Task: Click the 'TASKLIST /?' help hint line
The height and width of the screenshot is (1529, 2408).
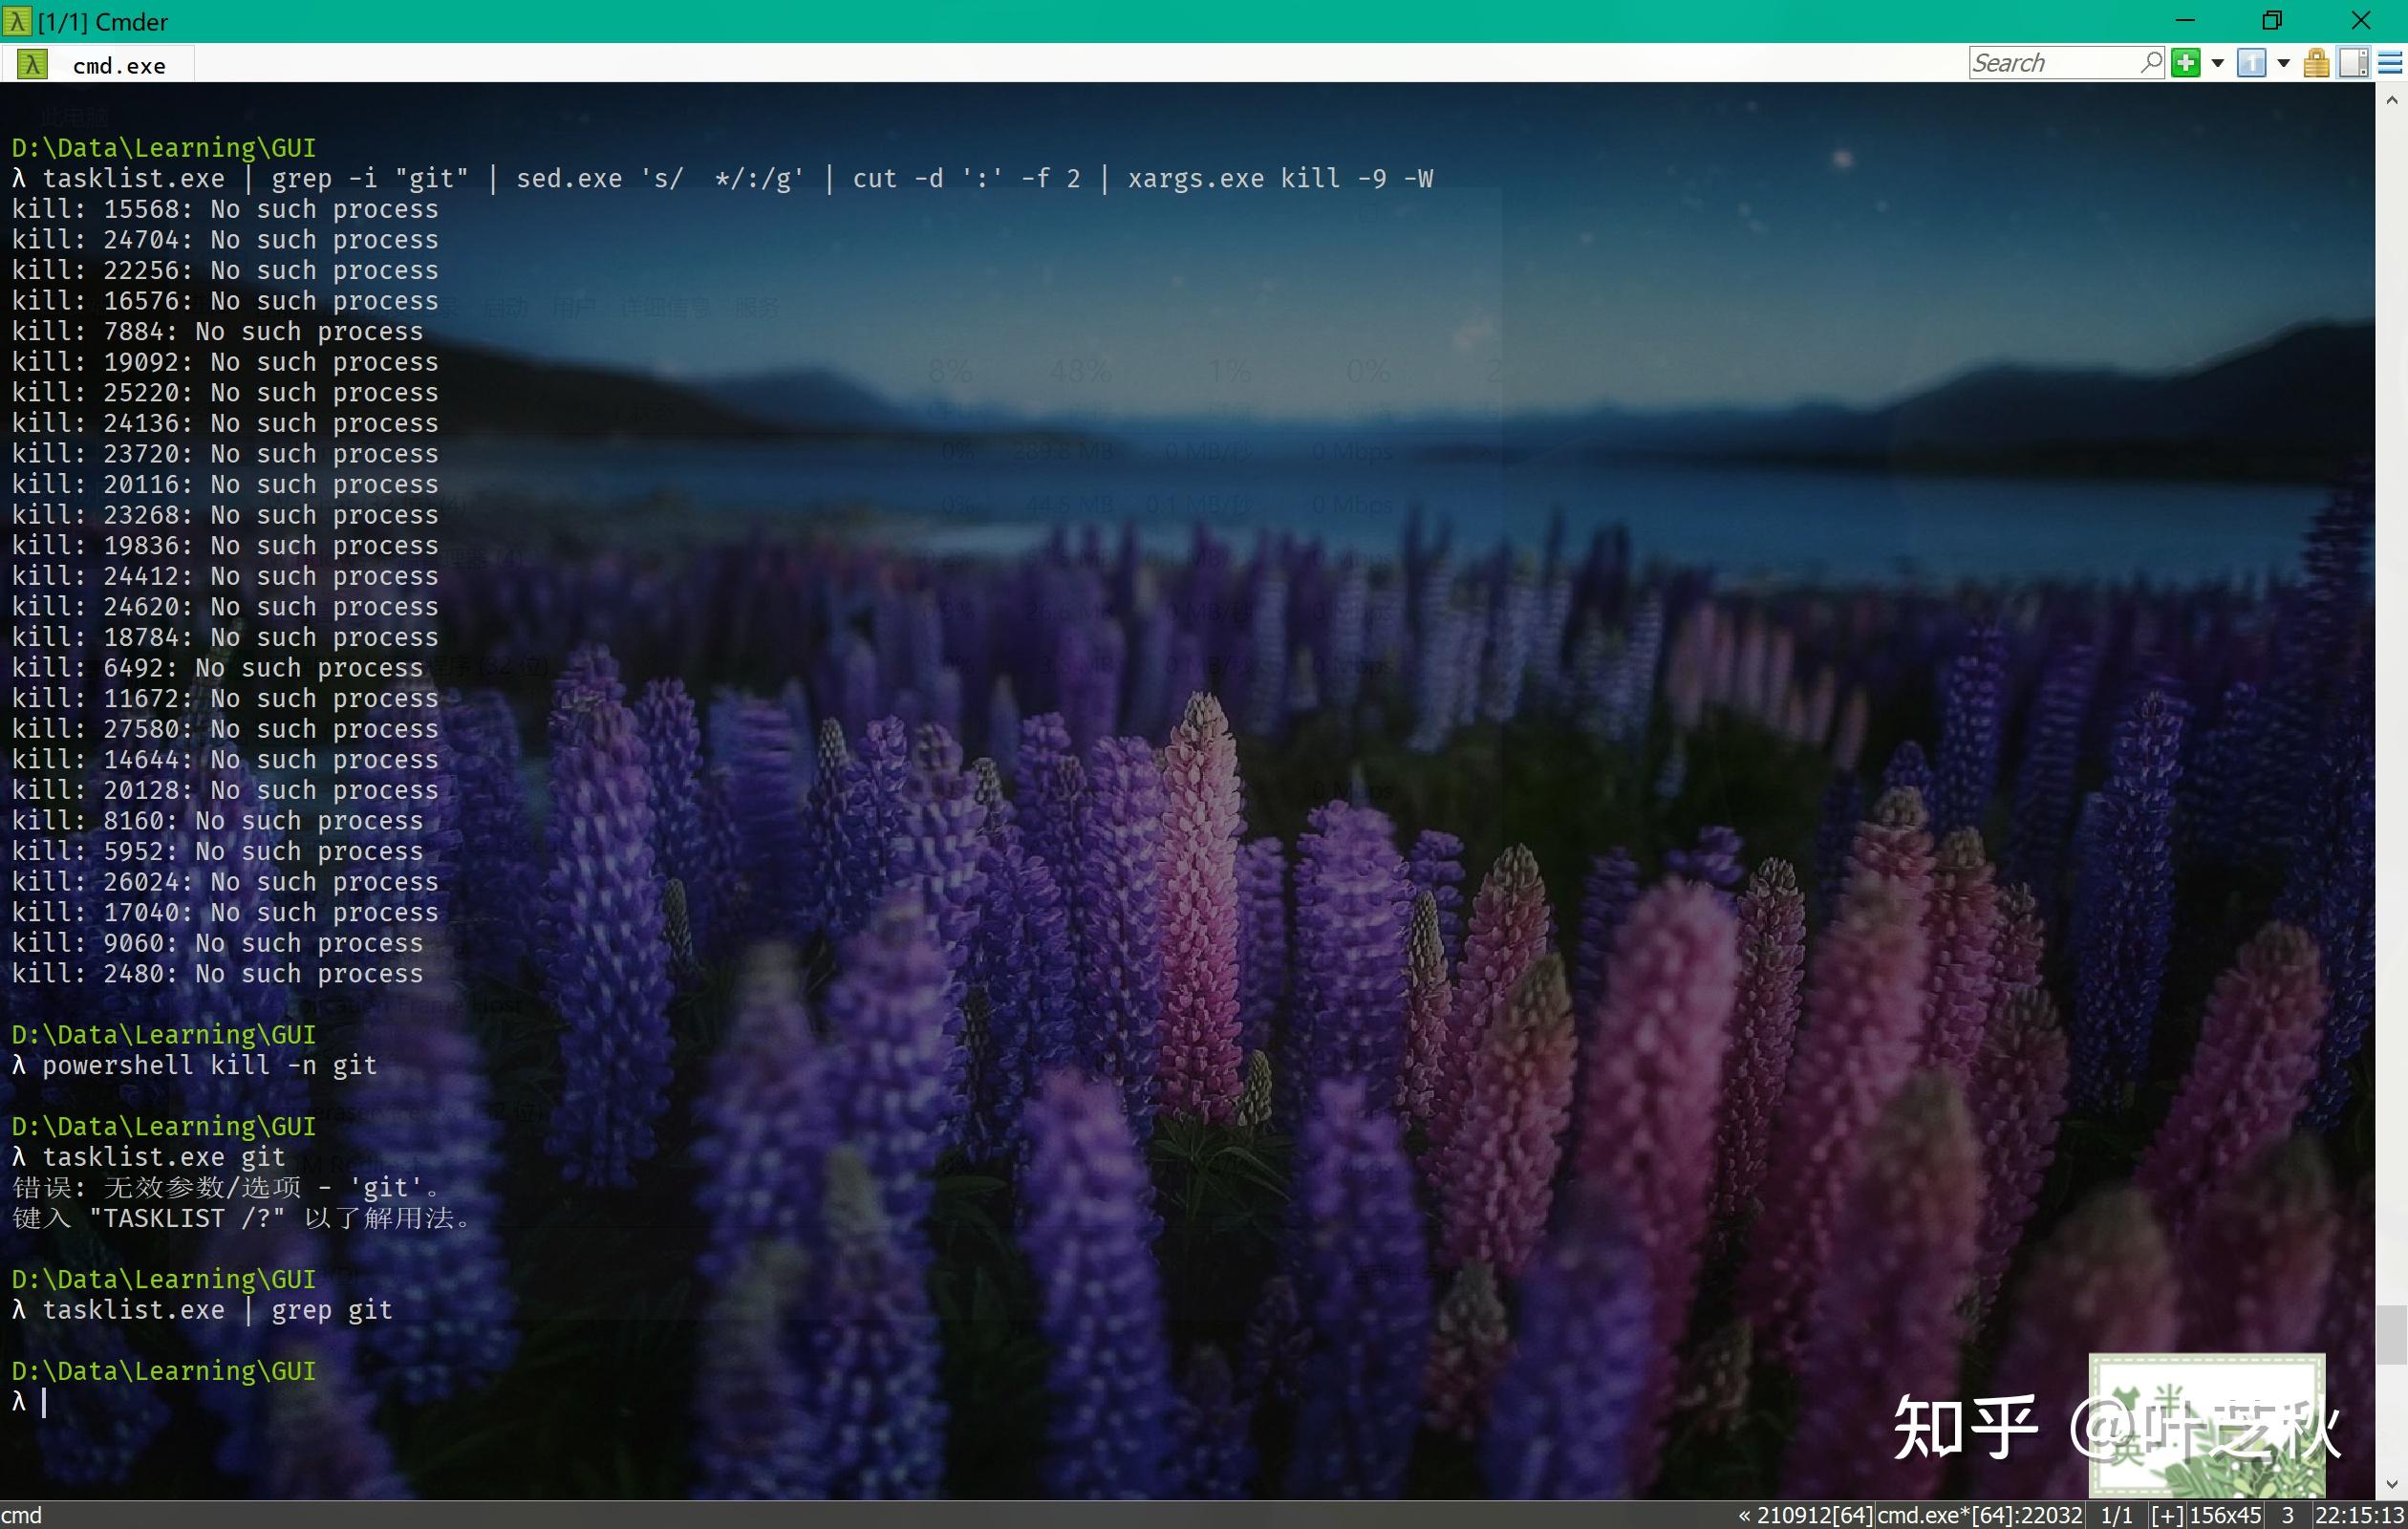Action: coord(241,1218)
